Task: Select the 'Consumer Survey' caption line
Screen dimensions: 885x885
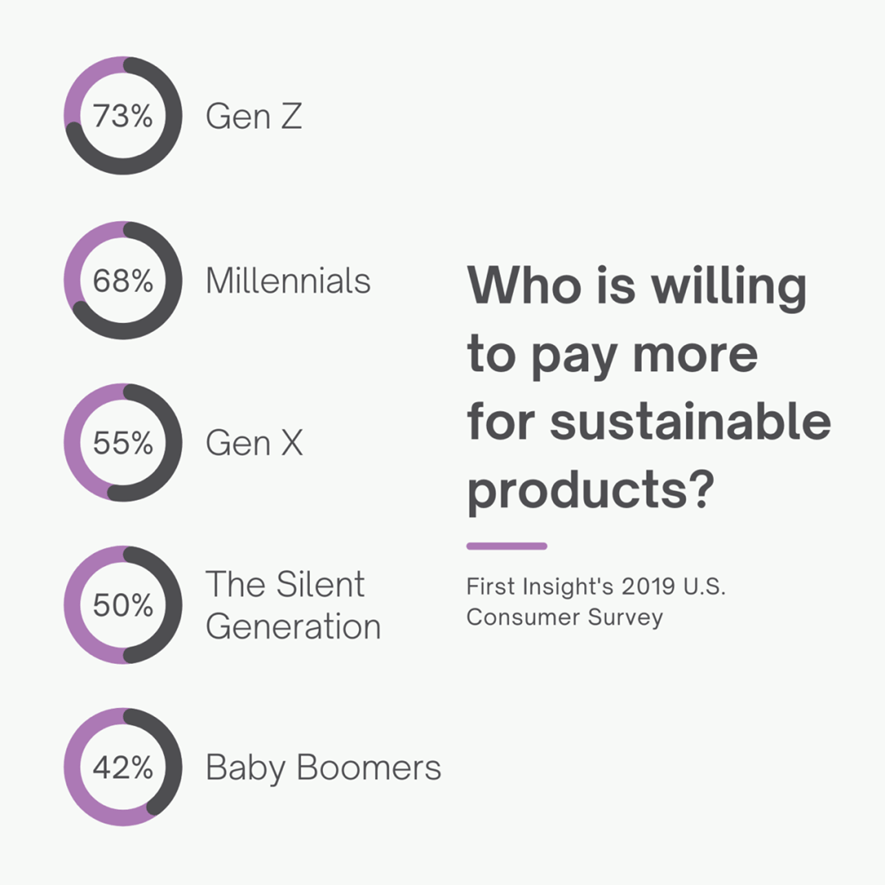Action: click(564, 617)
